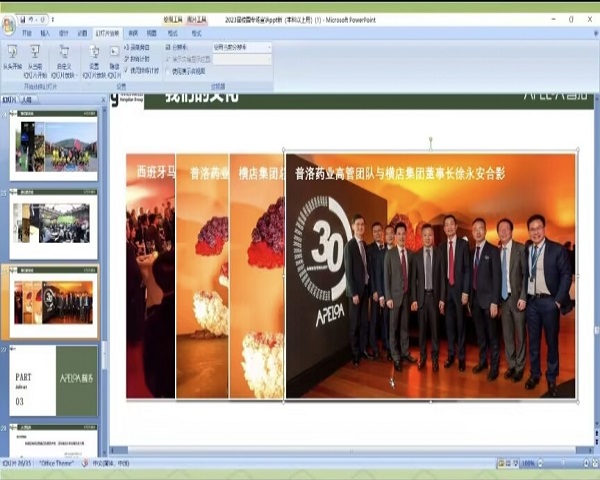This screenshot has width=600, height=480.
Task: Go to previous slide using double-arrow up
Action: click(597, 432)
